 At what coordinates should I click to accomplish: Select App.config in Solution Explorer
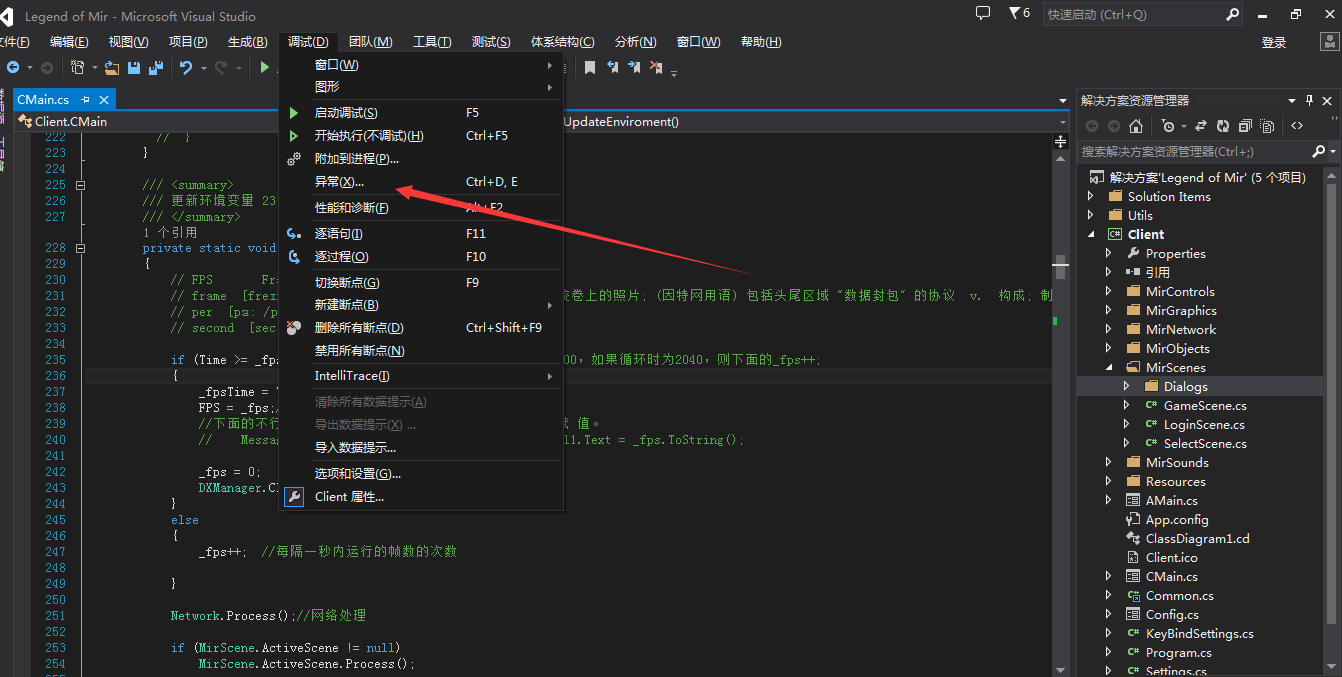(x=1177, y=520)
